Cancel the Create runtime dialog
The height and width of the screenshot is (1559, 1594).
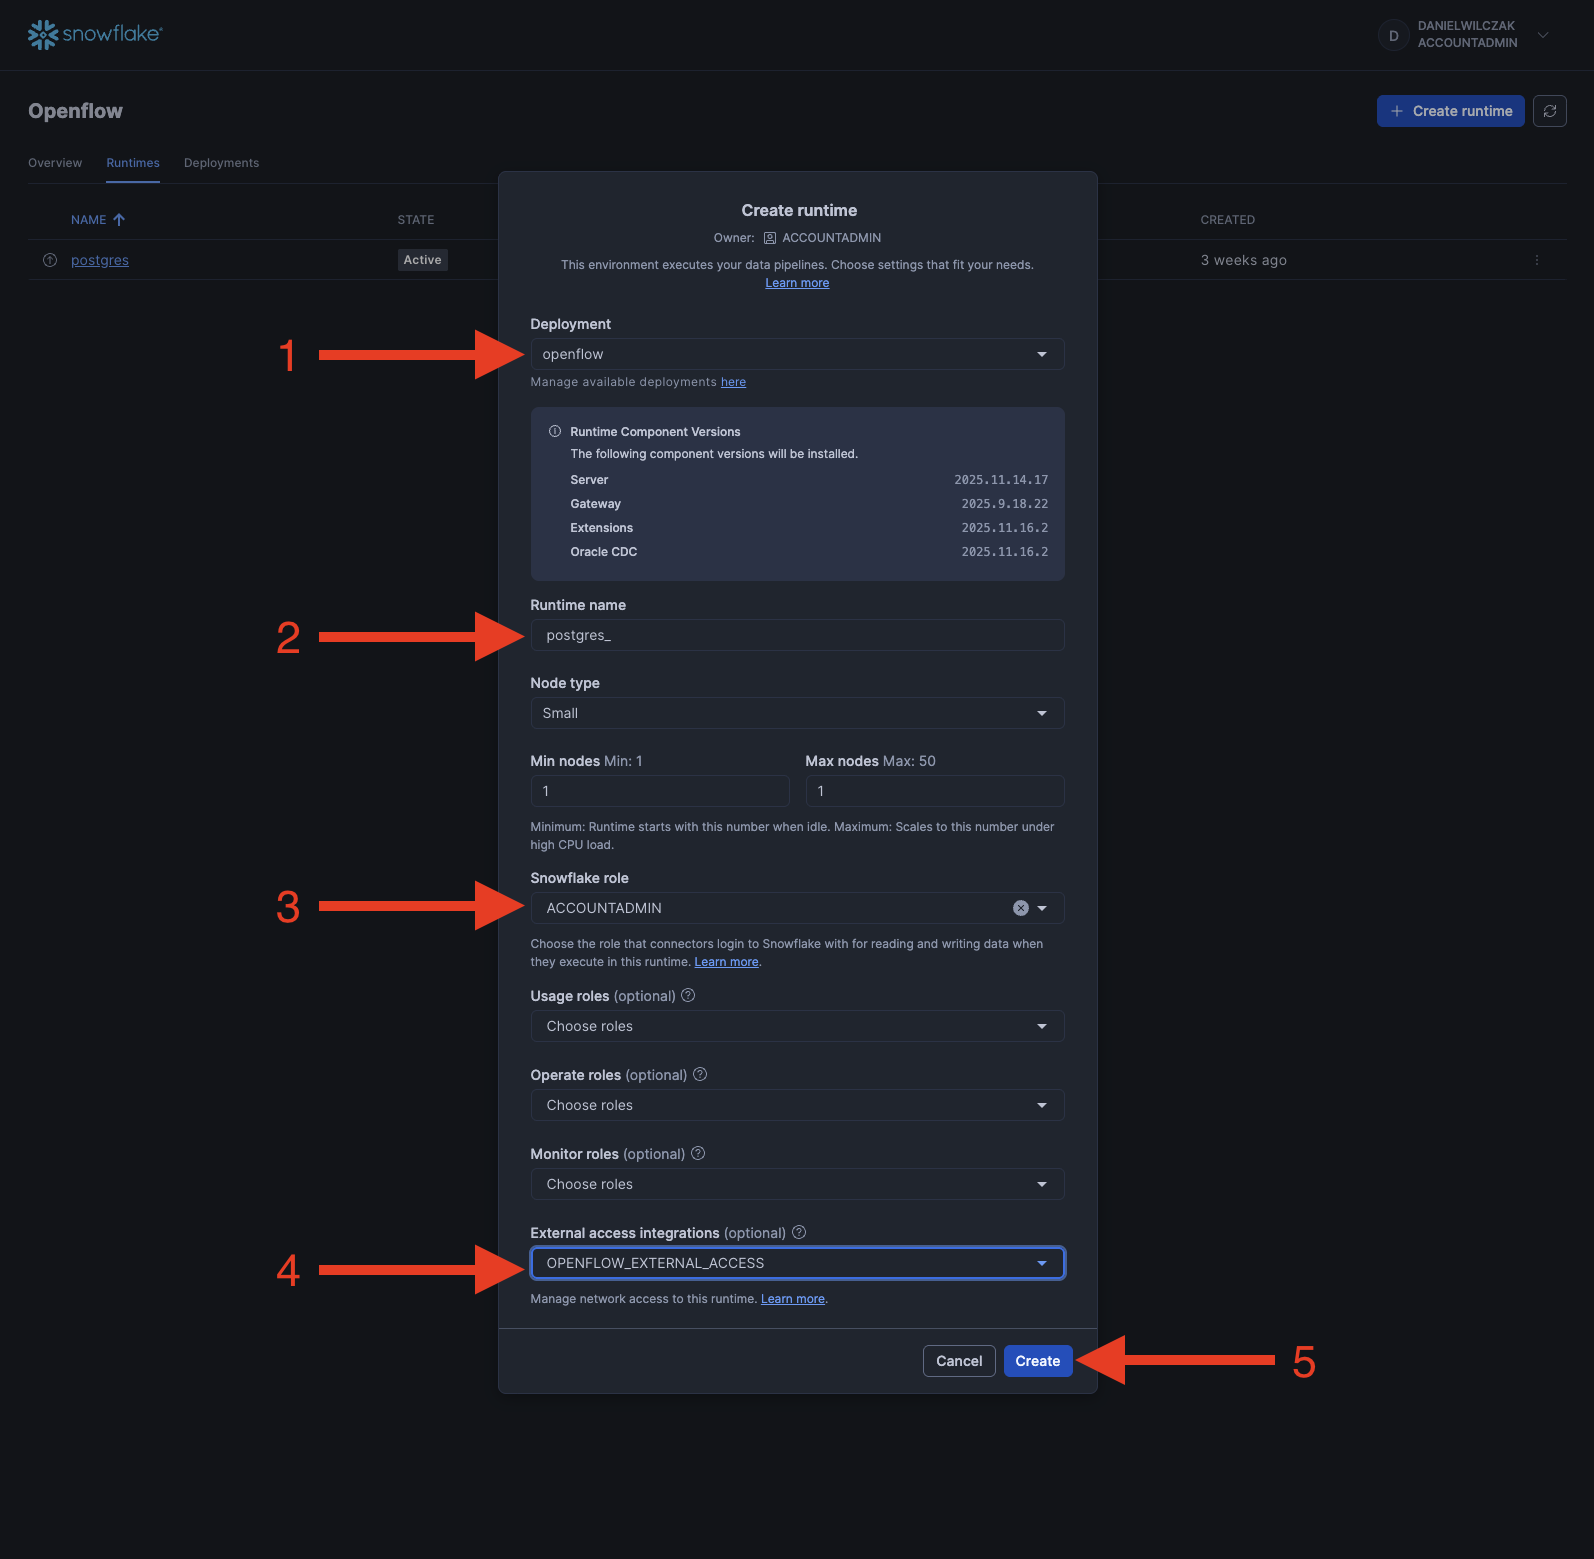point(958,1361)
